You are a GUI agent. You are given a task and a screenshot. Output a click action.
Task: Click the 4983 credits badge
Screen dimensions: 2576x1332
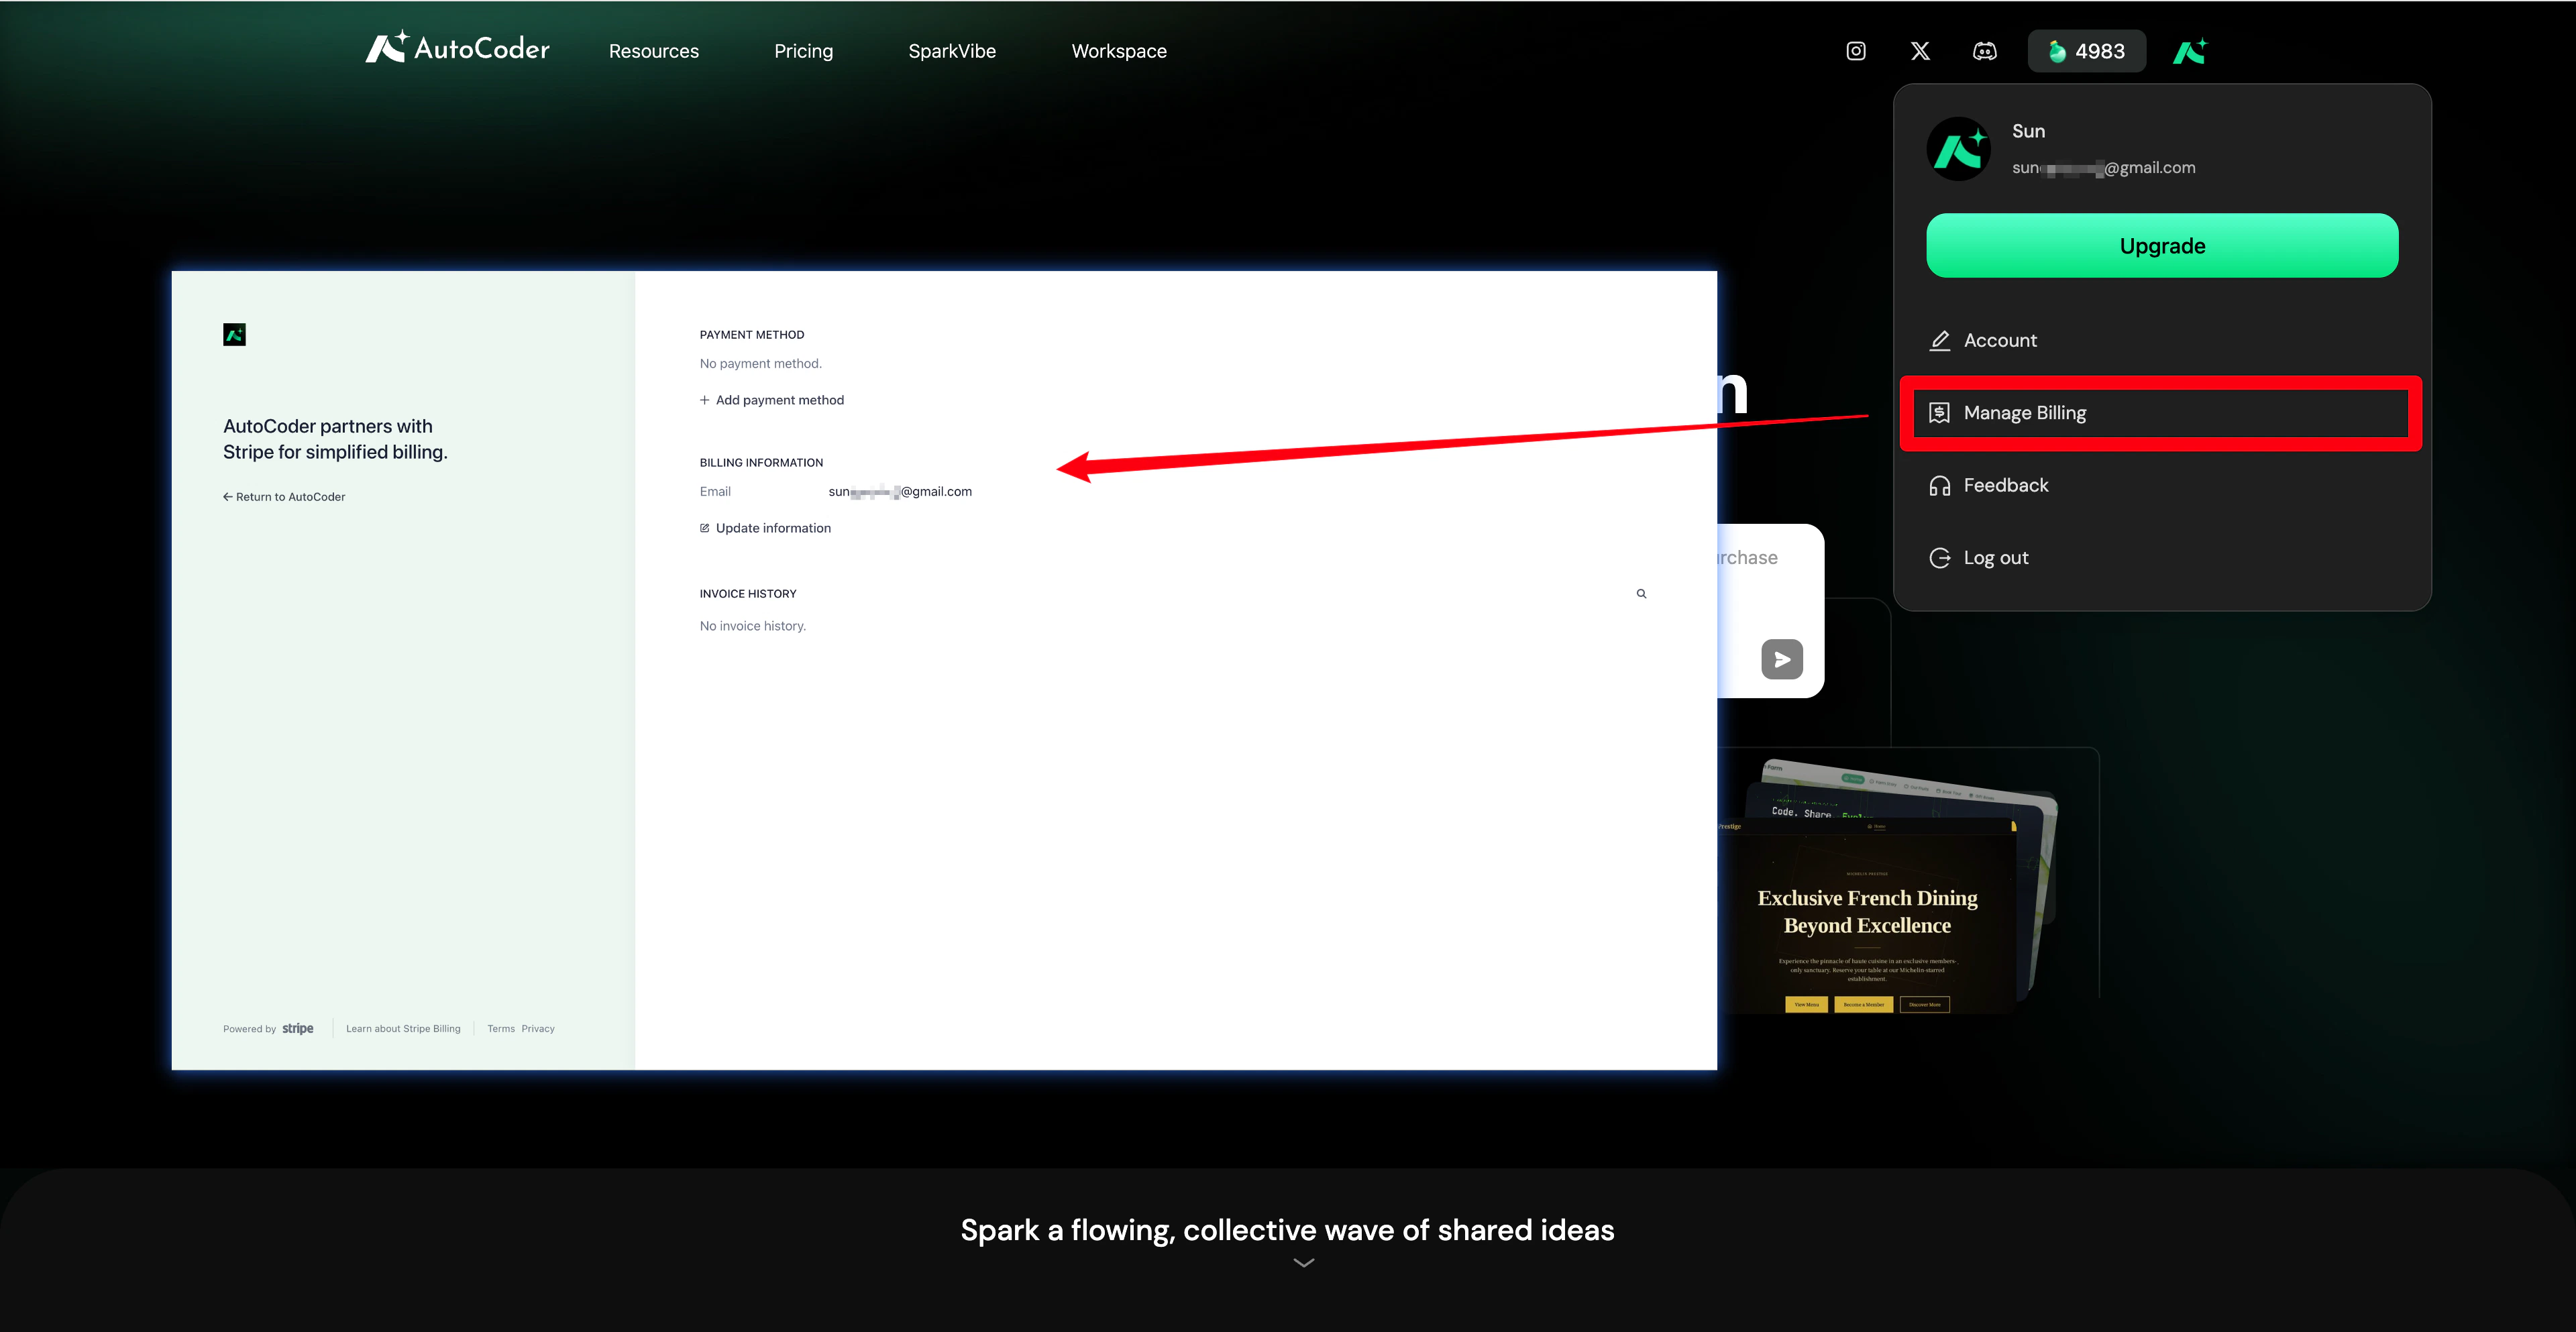point(2086,51)
